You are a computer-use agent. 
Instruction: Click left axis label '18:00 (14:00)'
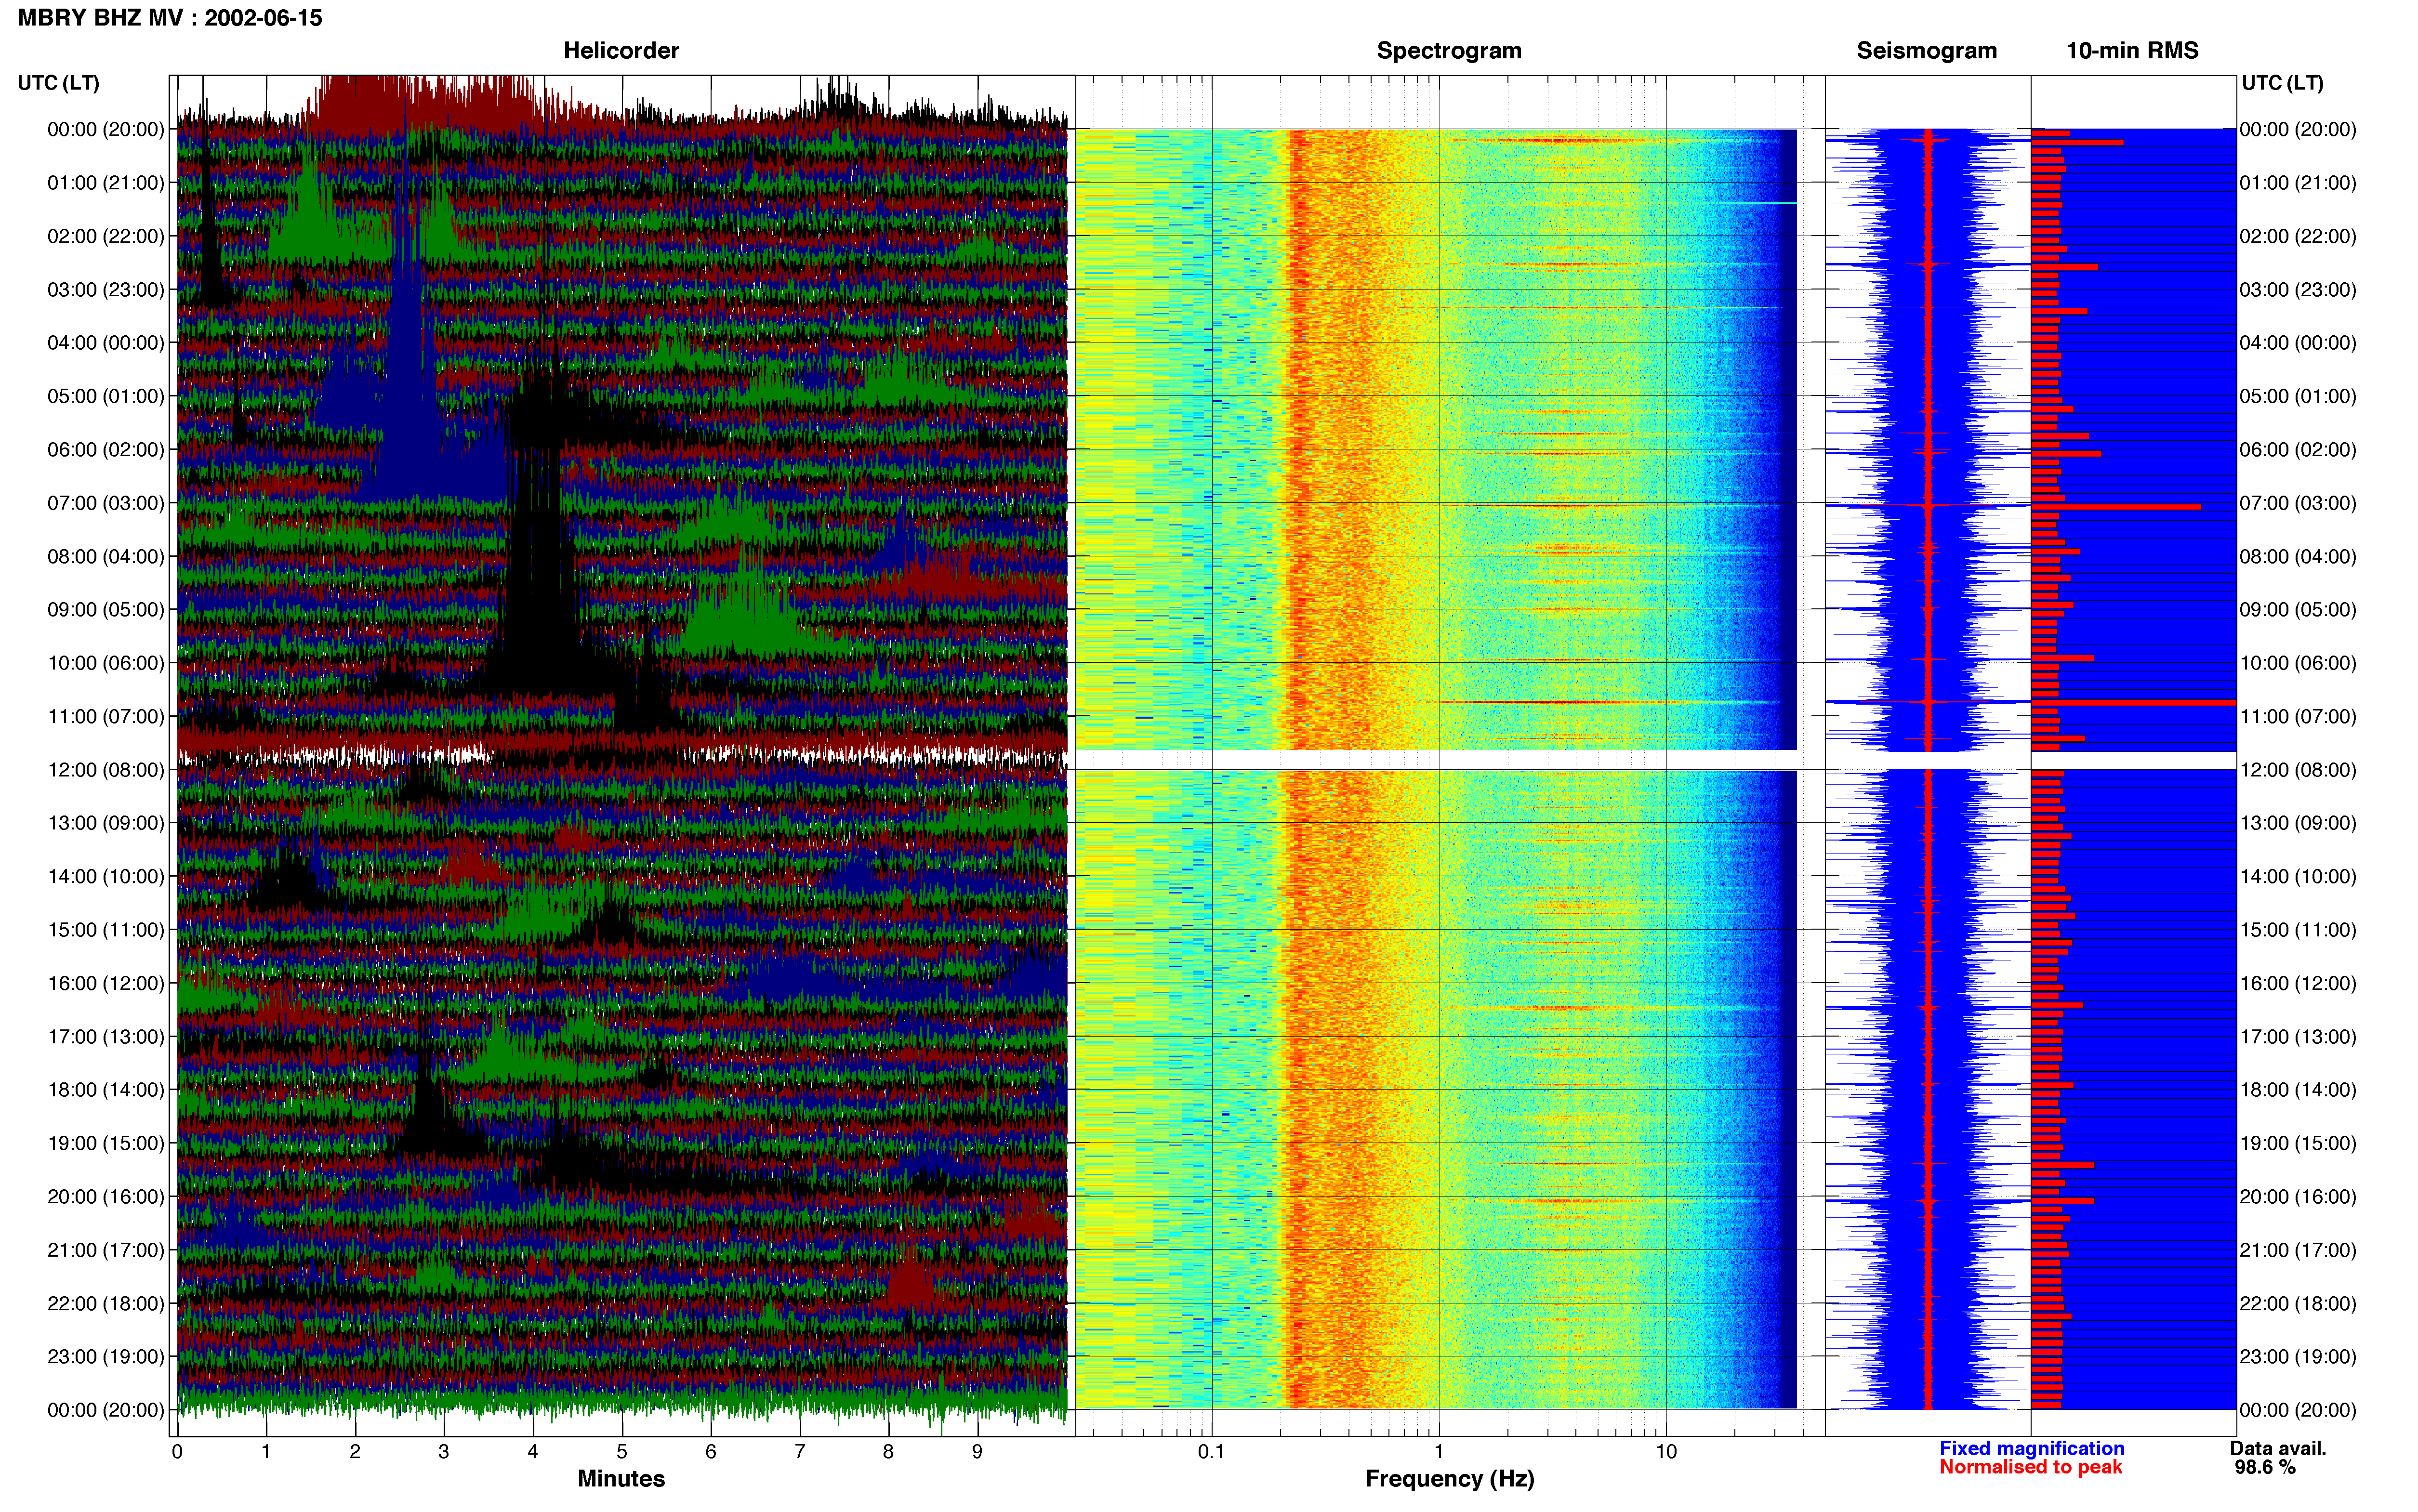pos(106,1090)
